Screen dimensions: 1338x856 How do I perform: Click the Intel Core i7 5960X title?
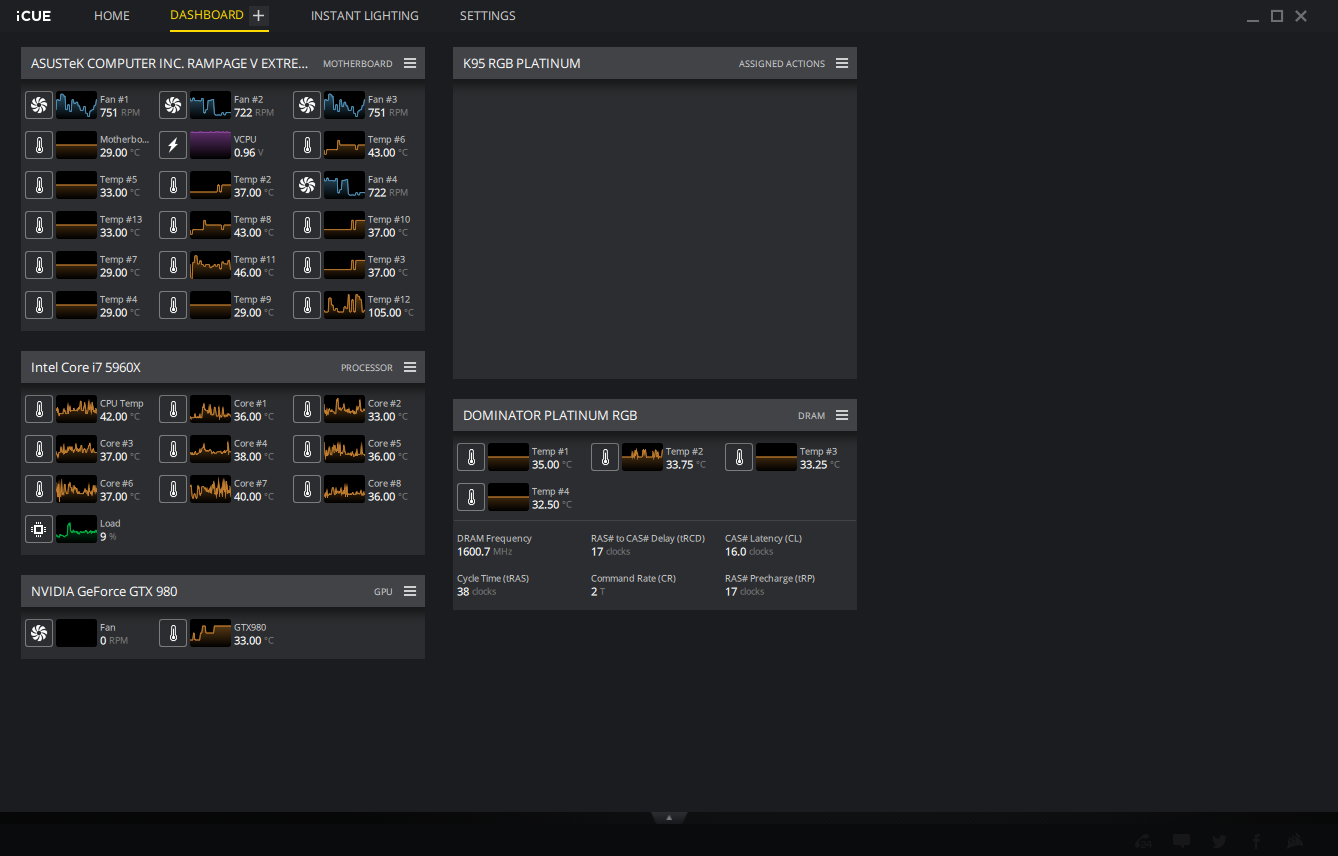click(x=86, y=367)
